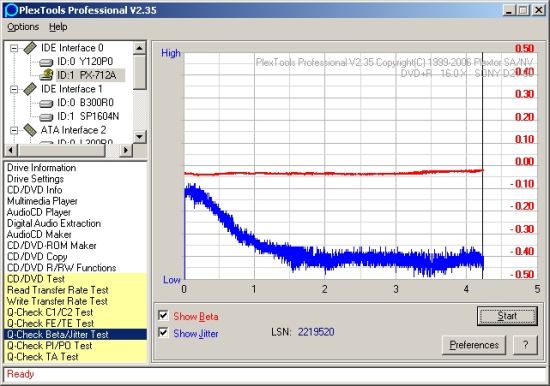Select Read Transfer Rate Test

click(x=75, y=290)
